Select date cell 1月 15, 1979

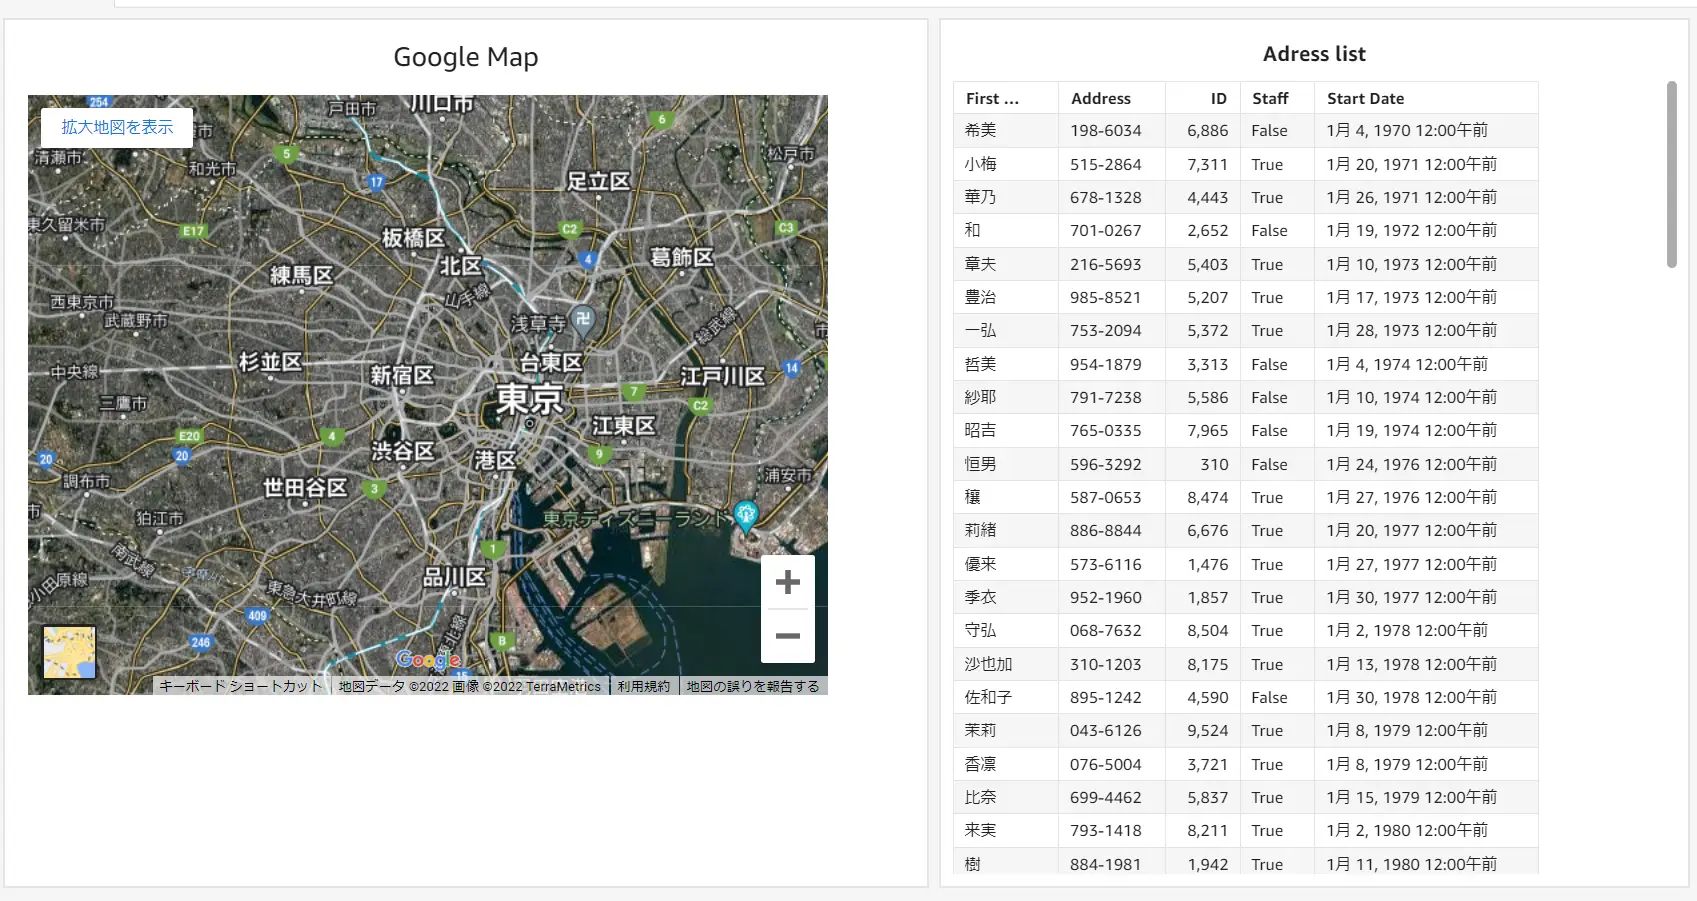[x=1426, y=797]
